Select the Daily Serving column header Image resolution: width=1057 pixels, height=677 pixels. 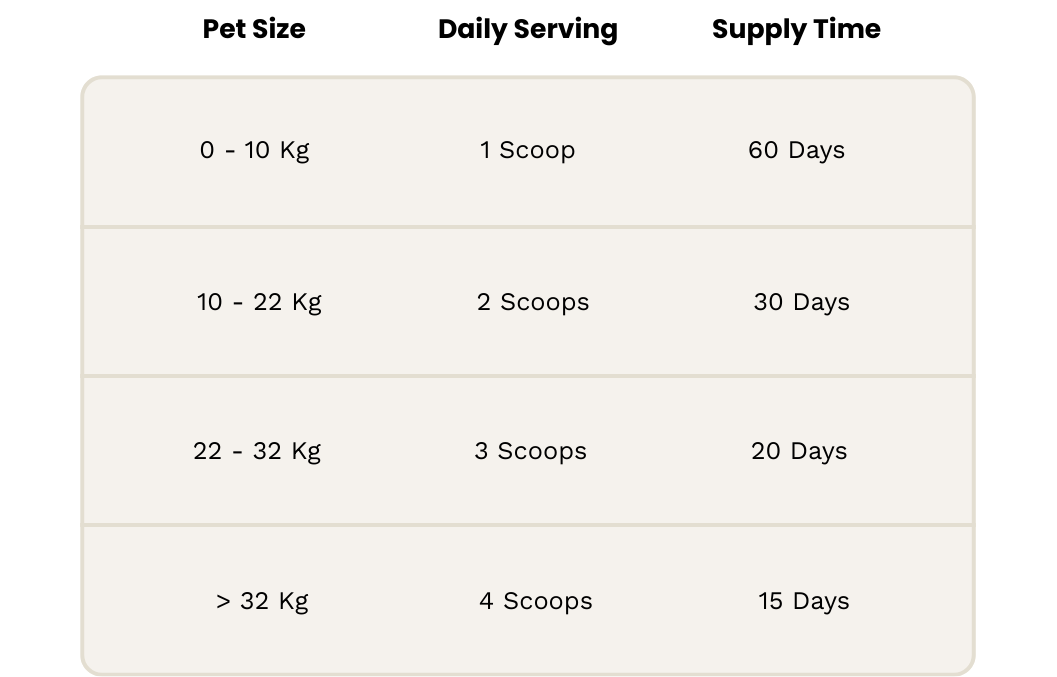point(527,29)
